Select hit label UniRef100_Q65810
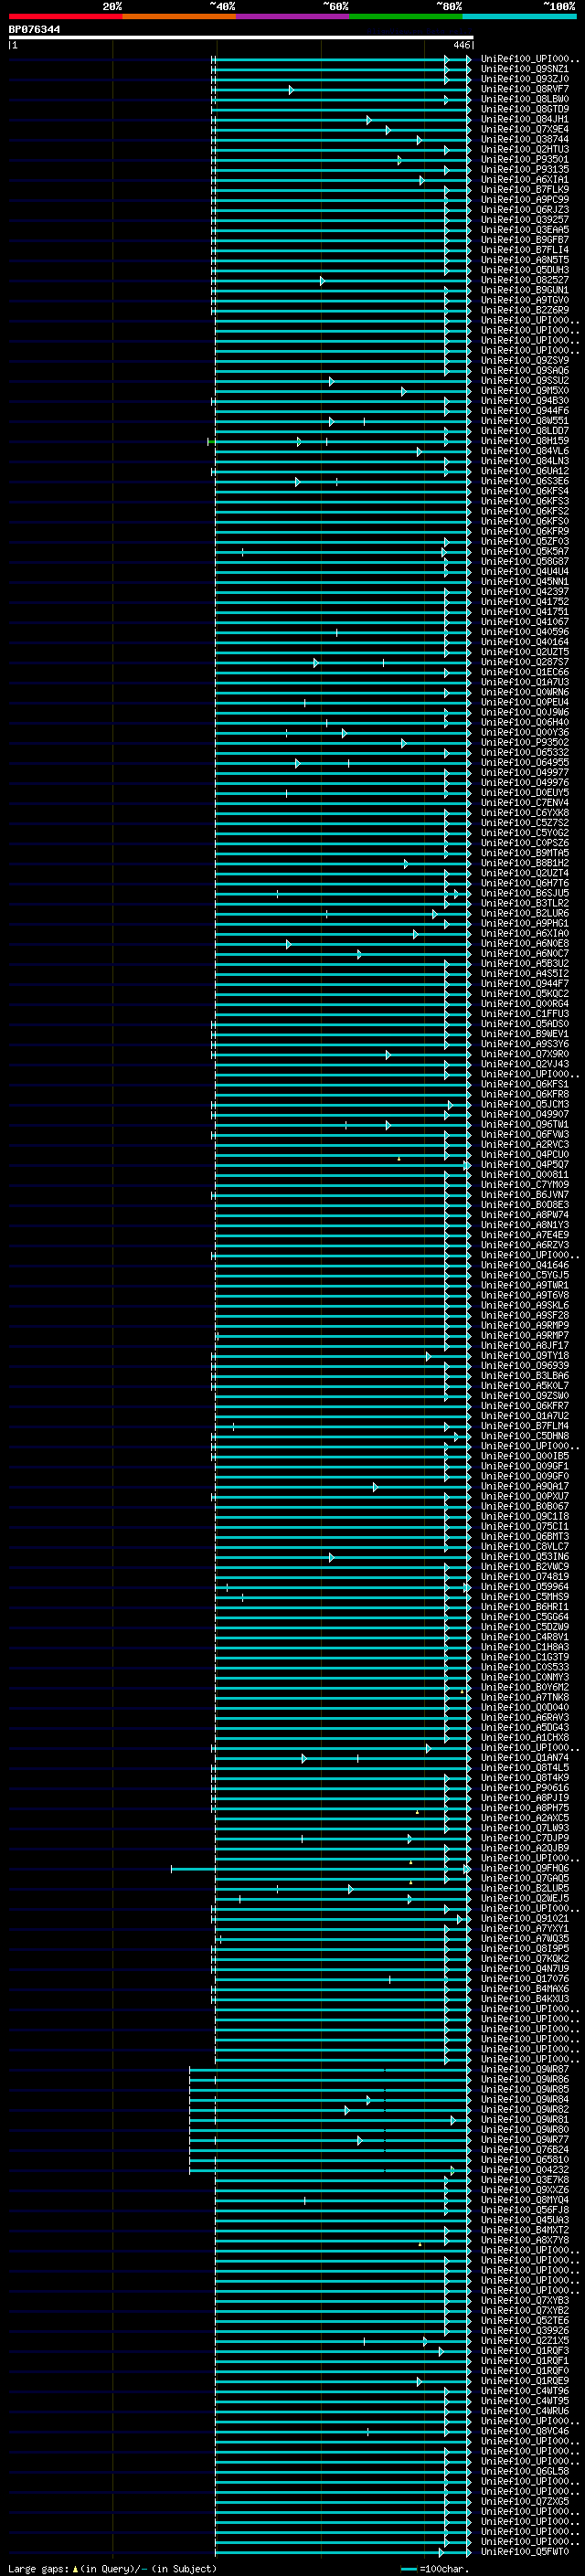The width and height of the screenshot is (585, 2576). coord(524,2160)
